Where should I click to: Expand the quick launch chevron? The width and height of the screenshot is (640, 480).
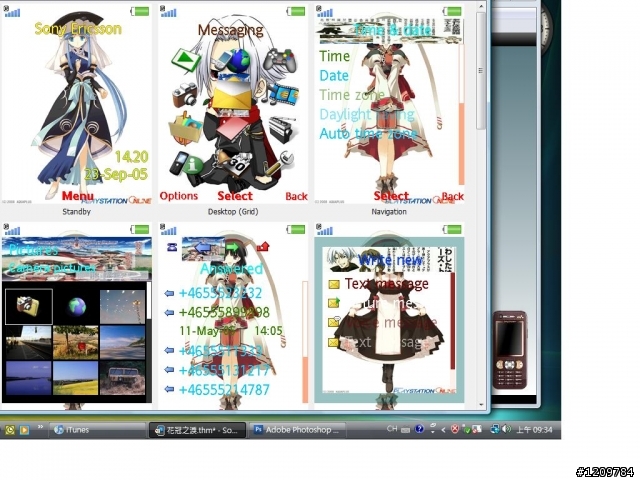click(x=40, y=427)
